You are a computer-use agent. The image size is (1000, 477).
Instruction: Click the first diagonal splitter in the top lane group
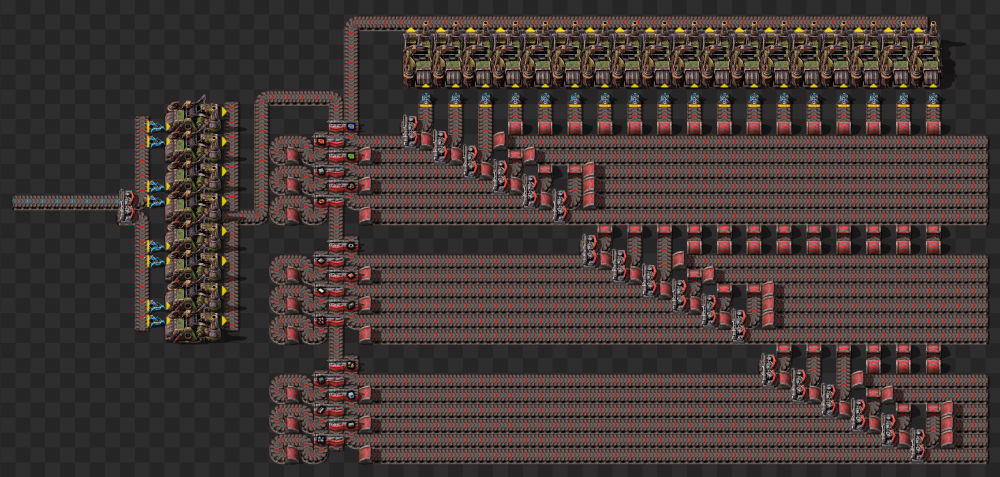tap(410, 132)
